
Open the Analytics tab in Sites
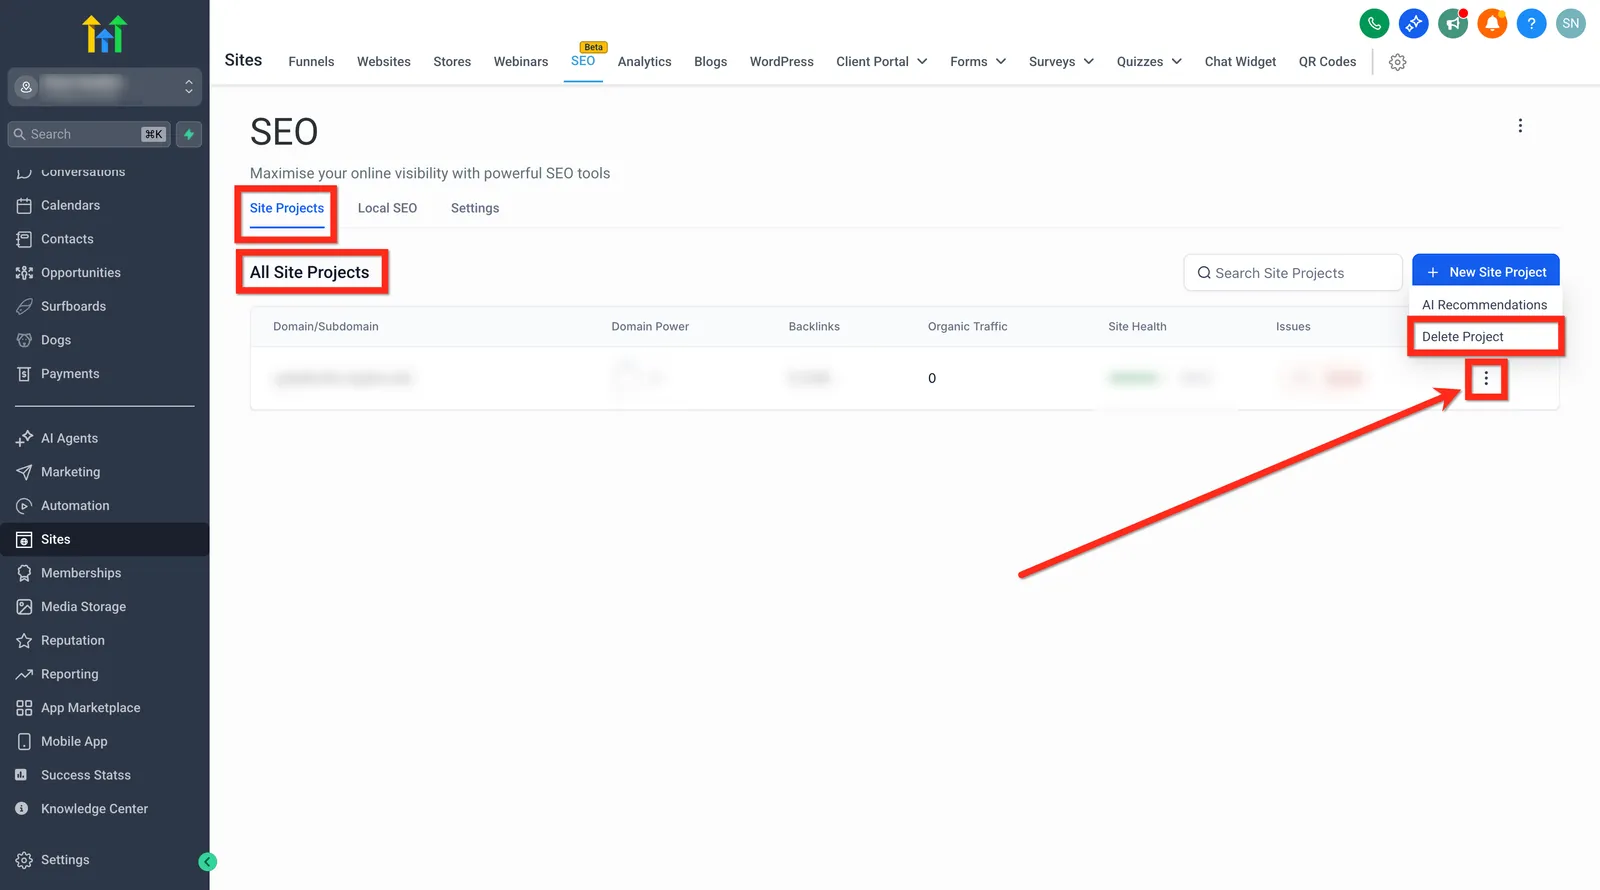click(645, 62)
